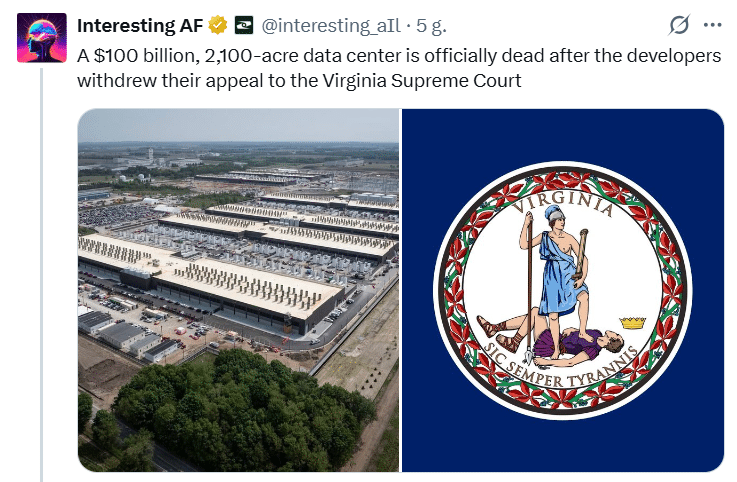Image resolution: width=737 pixels, height=482 pixels.
Task: Open the three-dot more options menu
Action: pyautogui.click(x=713, y=25)
